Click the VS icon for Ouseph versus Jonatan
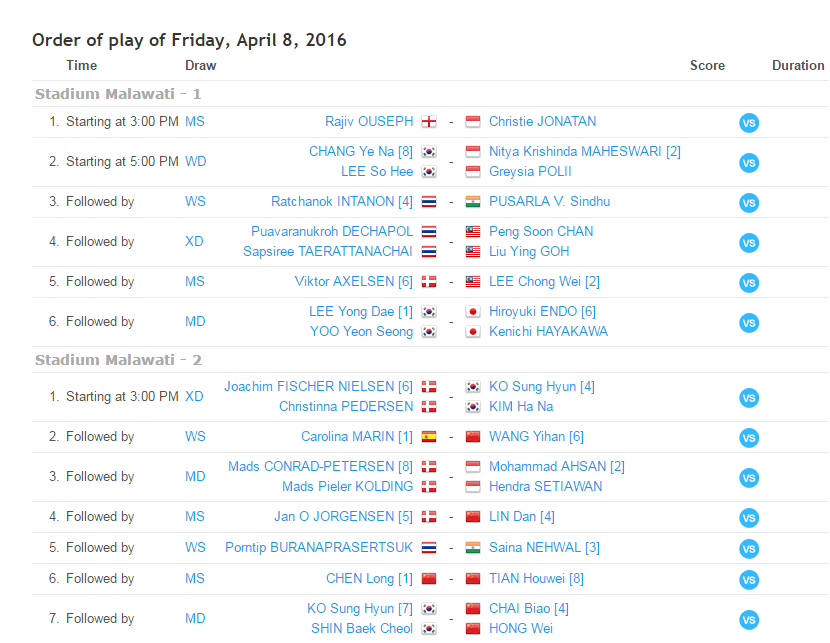The height and width of the screenshot is (643, 830). (x=749, y=123)
